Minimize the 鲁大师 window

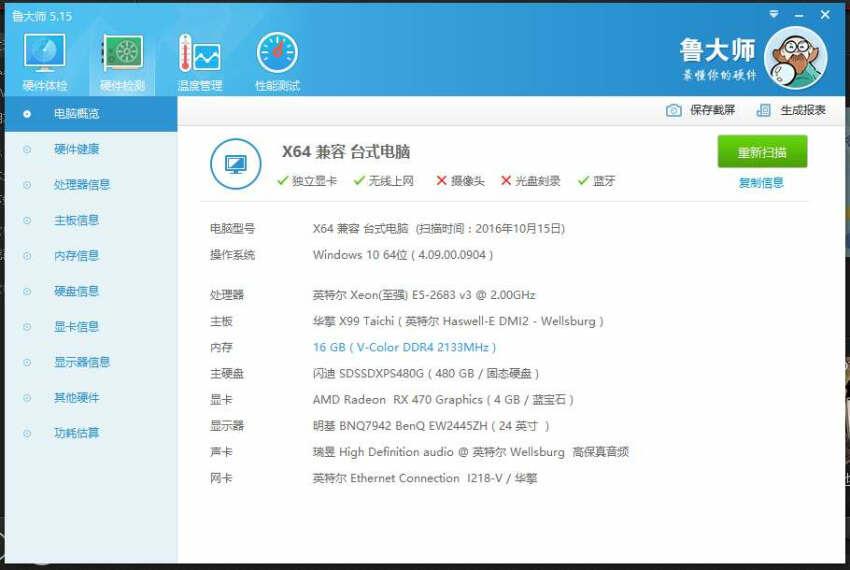pyautogui.click(x=799, y=15)
